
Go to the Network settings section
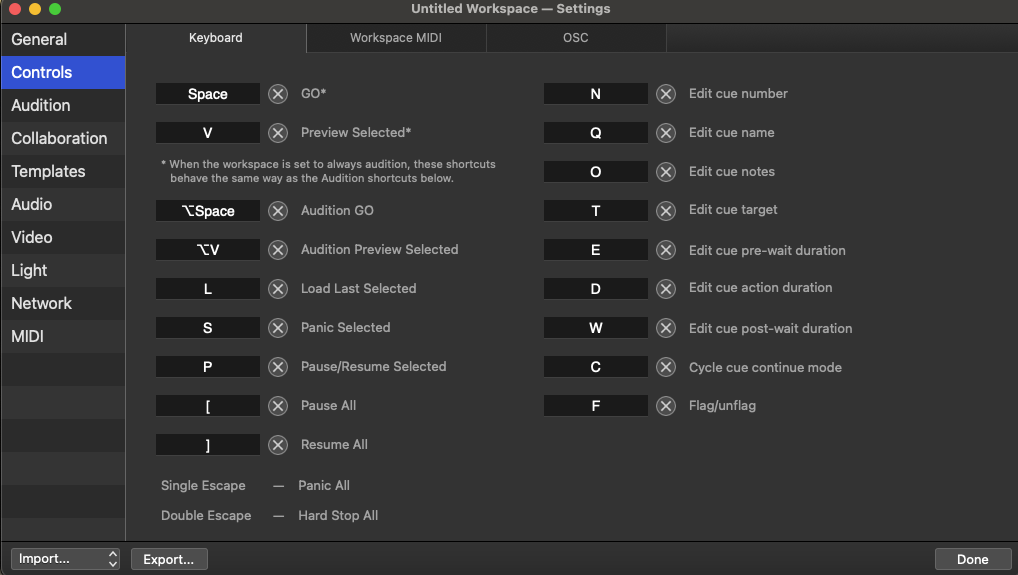point(42,303)
